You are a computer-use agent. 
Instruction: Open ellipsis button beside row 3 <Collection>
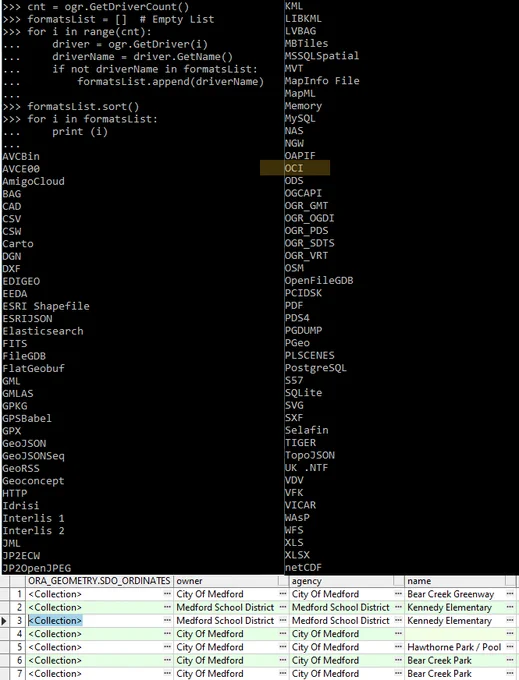167,621
